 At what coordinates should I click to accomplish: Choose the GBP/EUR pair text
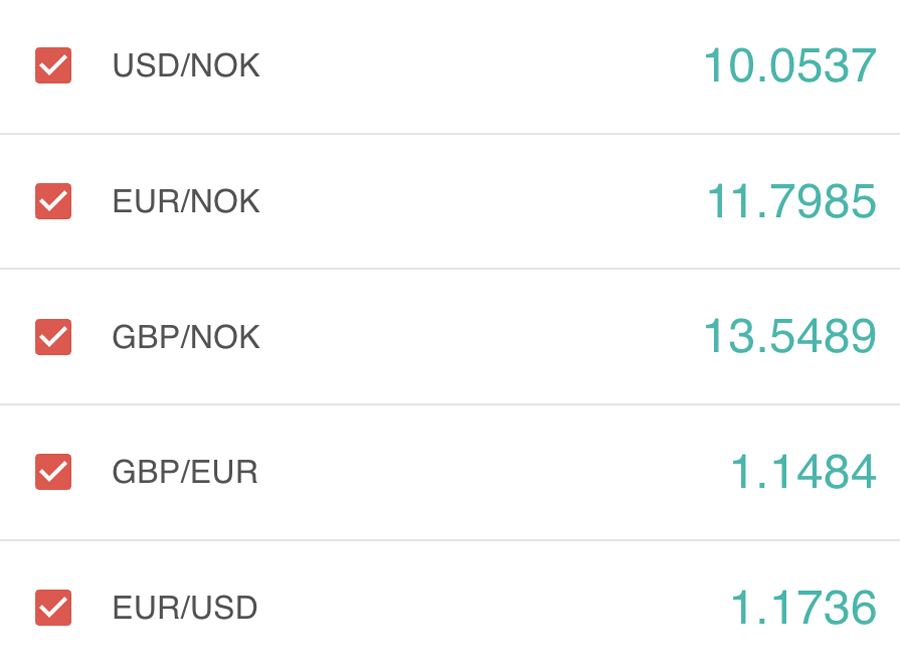click(185, 472)
